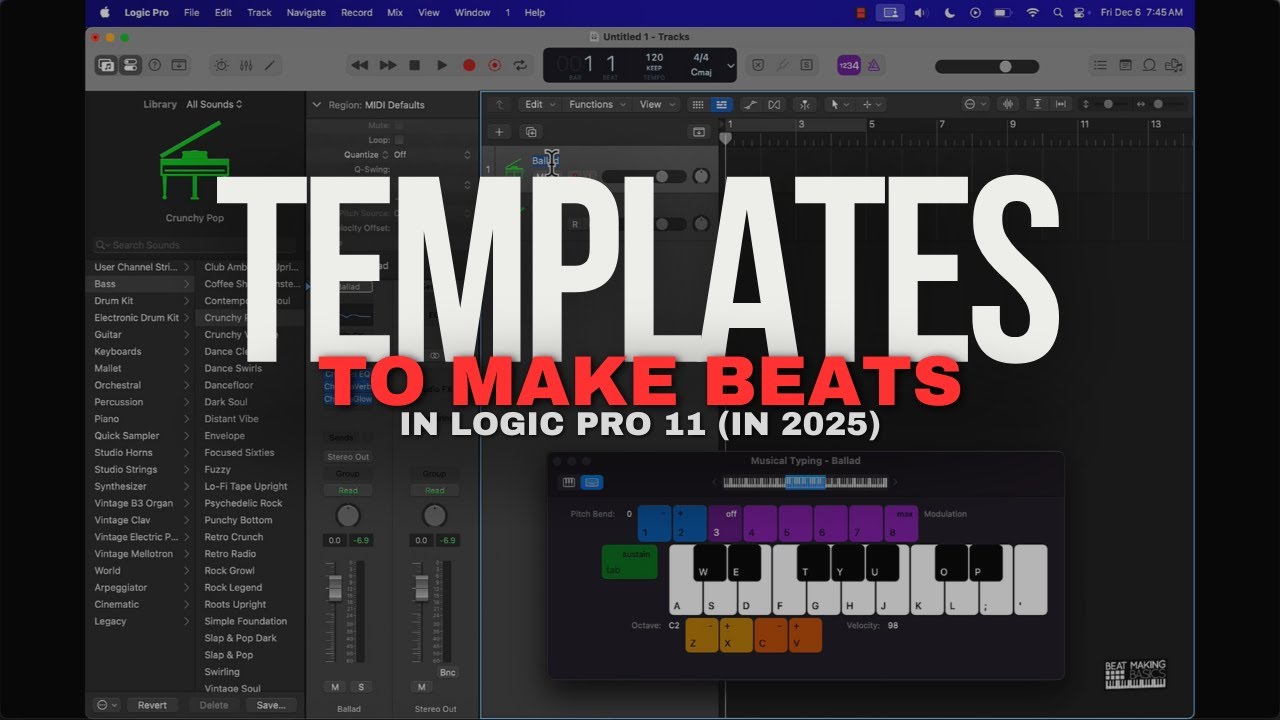Click the Save... button in Library
1280x720 pixels.
tap(271, 705)
